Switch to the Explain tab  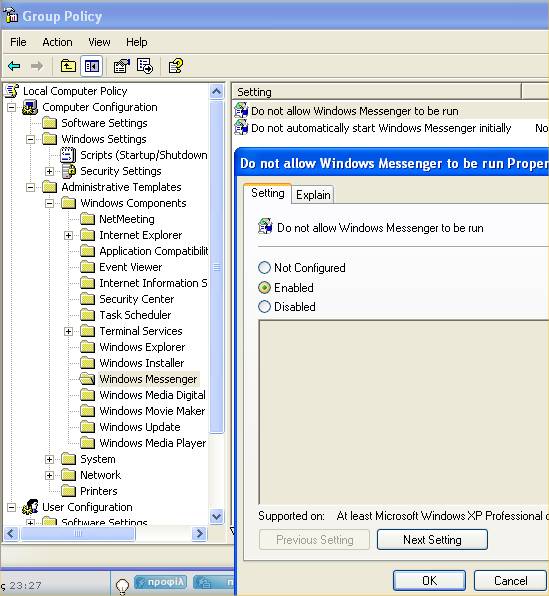tap(313, 195)
